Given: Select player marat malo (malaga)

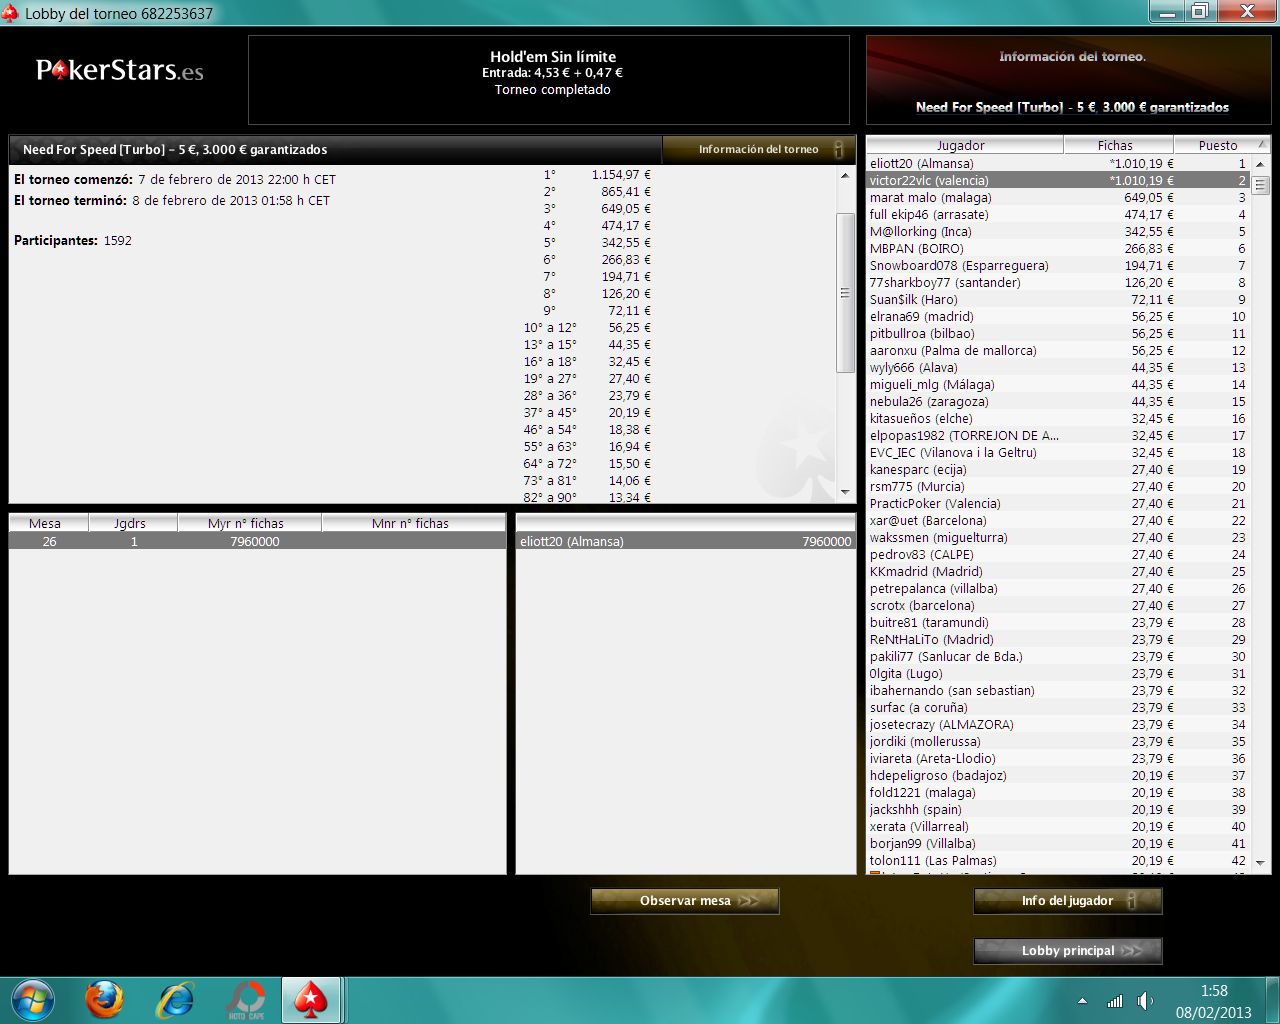Looking at the screenshot, I should coord(1058,198).
